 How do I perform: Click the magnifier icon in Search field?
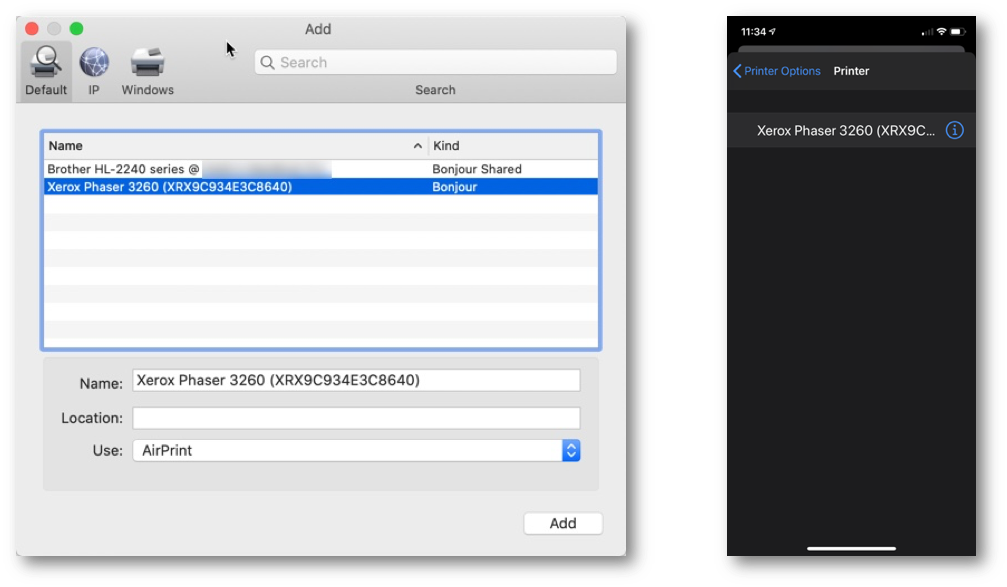click(267, 62)
